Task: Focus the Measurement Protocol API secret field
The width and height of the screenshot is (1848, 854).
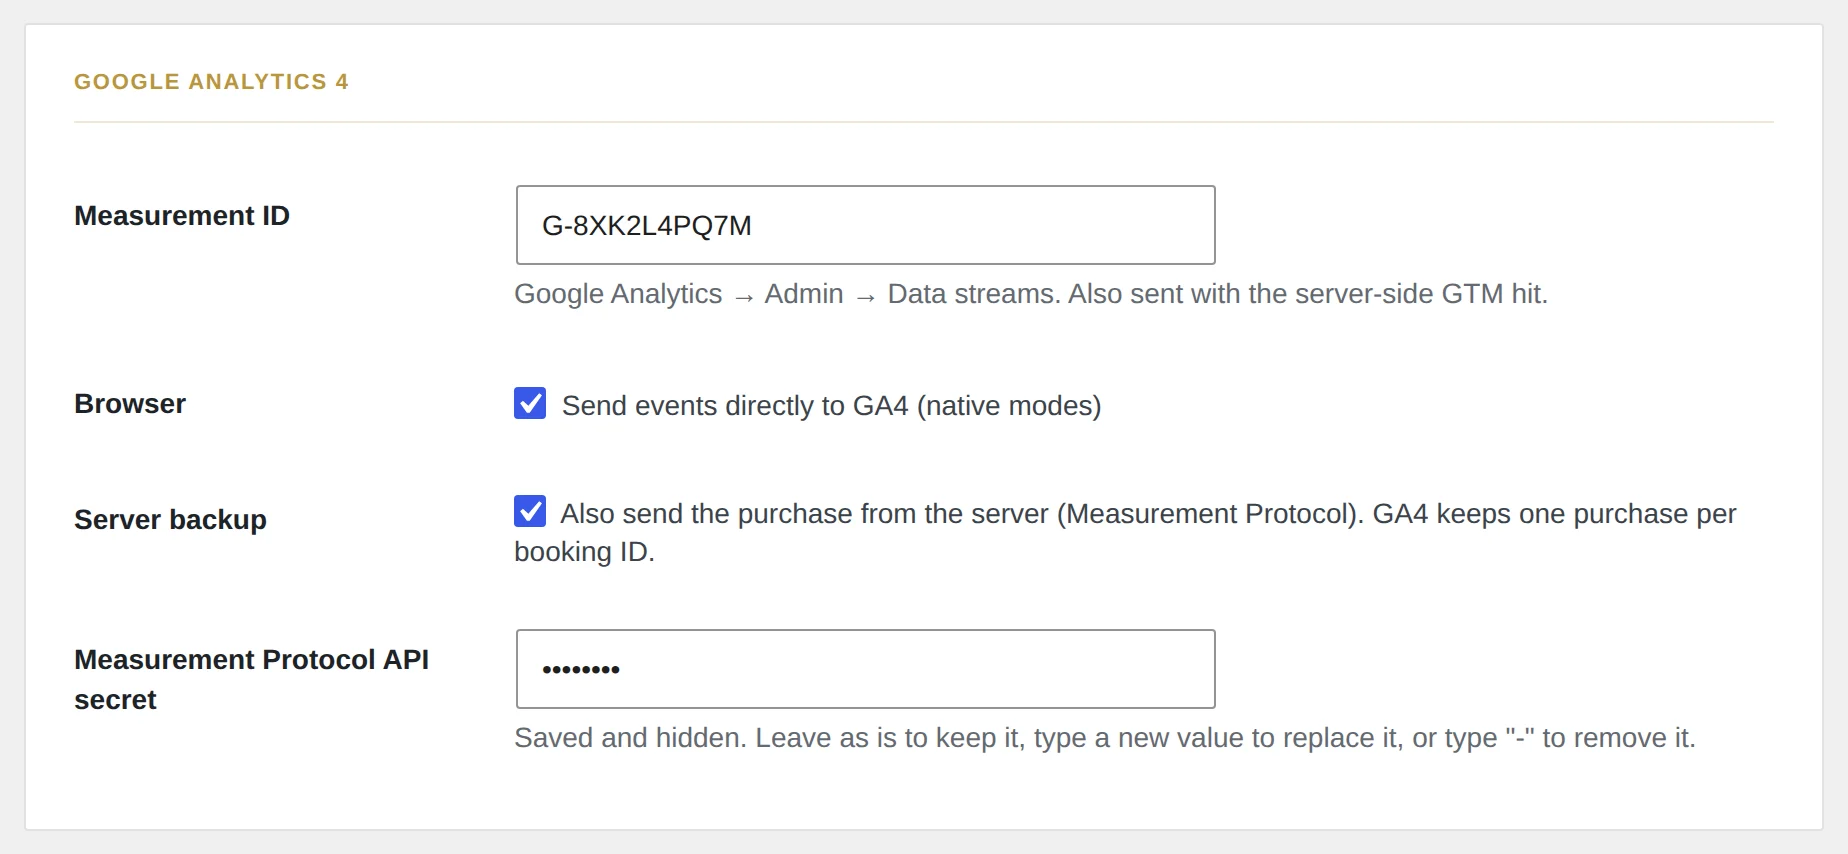Action: (865, 669)
